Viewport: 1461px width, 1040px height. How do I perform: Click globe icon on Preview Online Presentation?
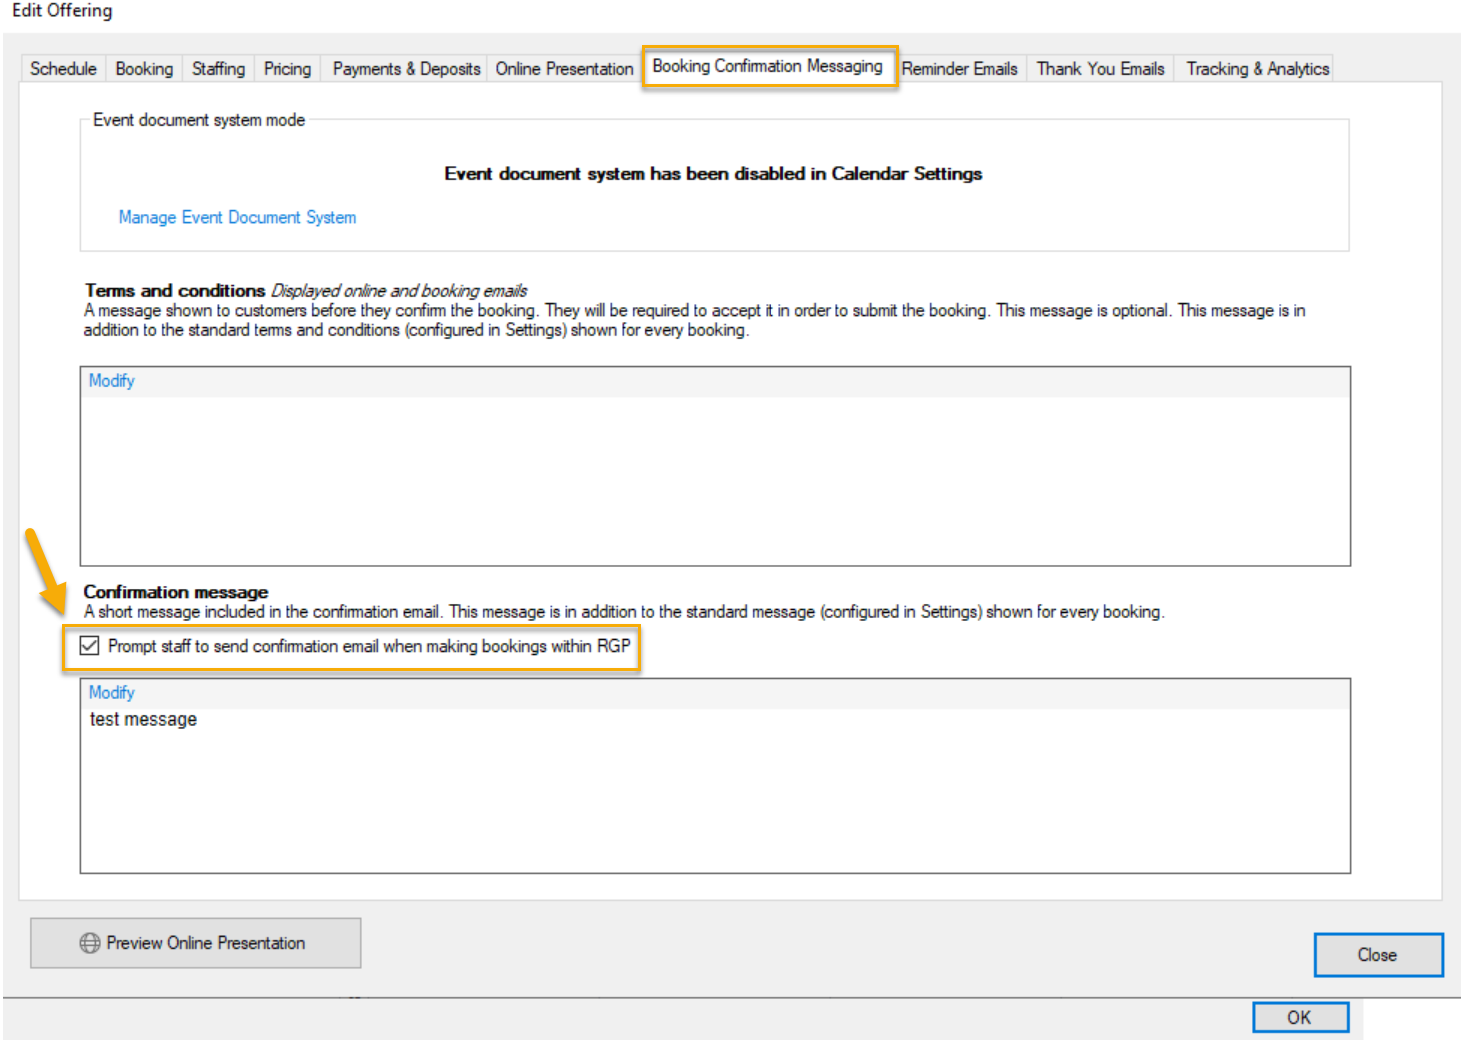click(90, 943)
